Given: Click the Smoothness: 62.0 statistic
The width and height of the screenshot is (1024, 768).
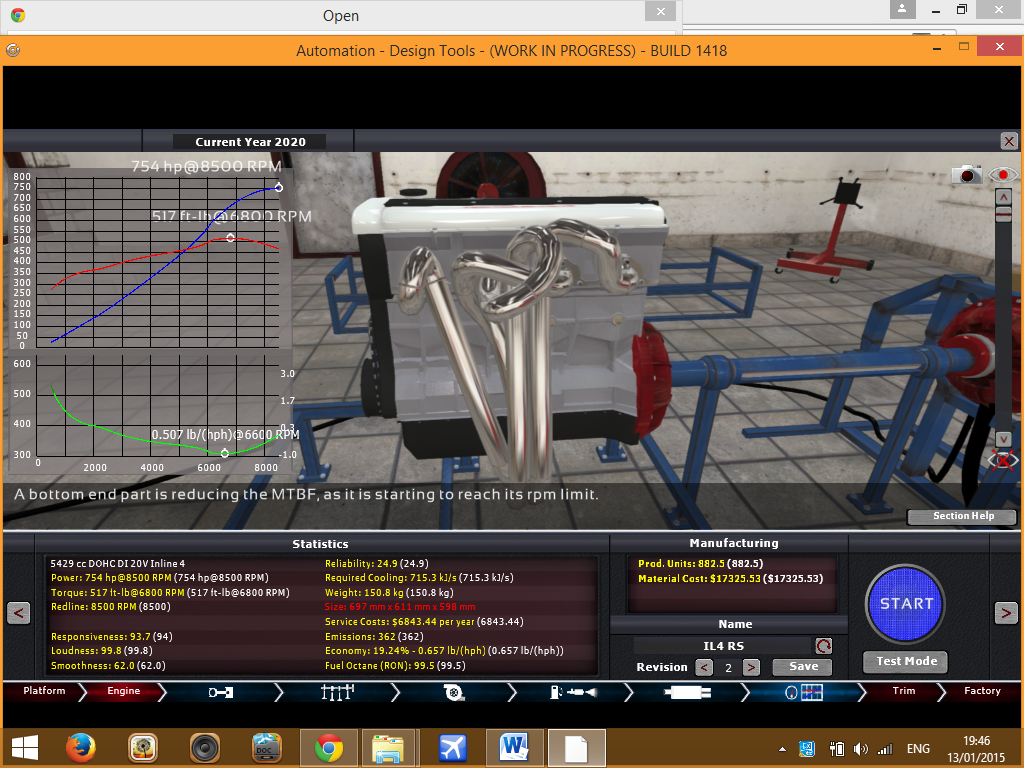Looking at the screenshot, I should 108,665.
